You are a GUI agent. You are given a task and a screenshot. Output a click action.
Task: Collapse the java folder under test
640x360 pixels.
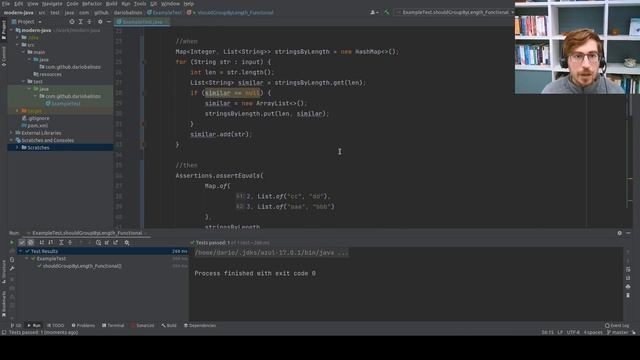tap(29, 89)
